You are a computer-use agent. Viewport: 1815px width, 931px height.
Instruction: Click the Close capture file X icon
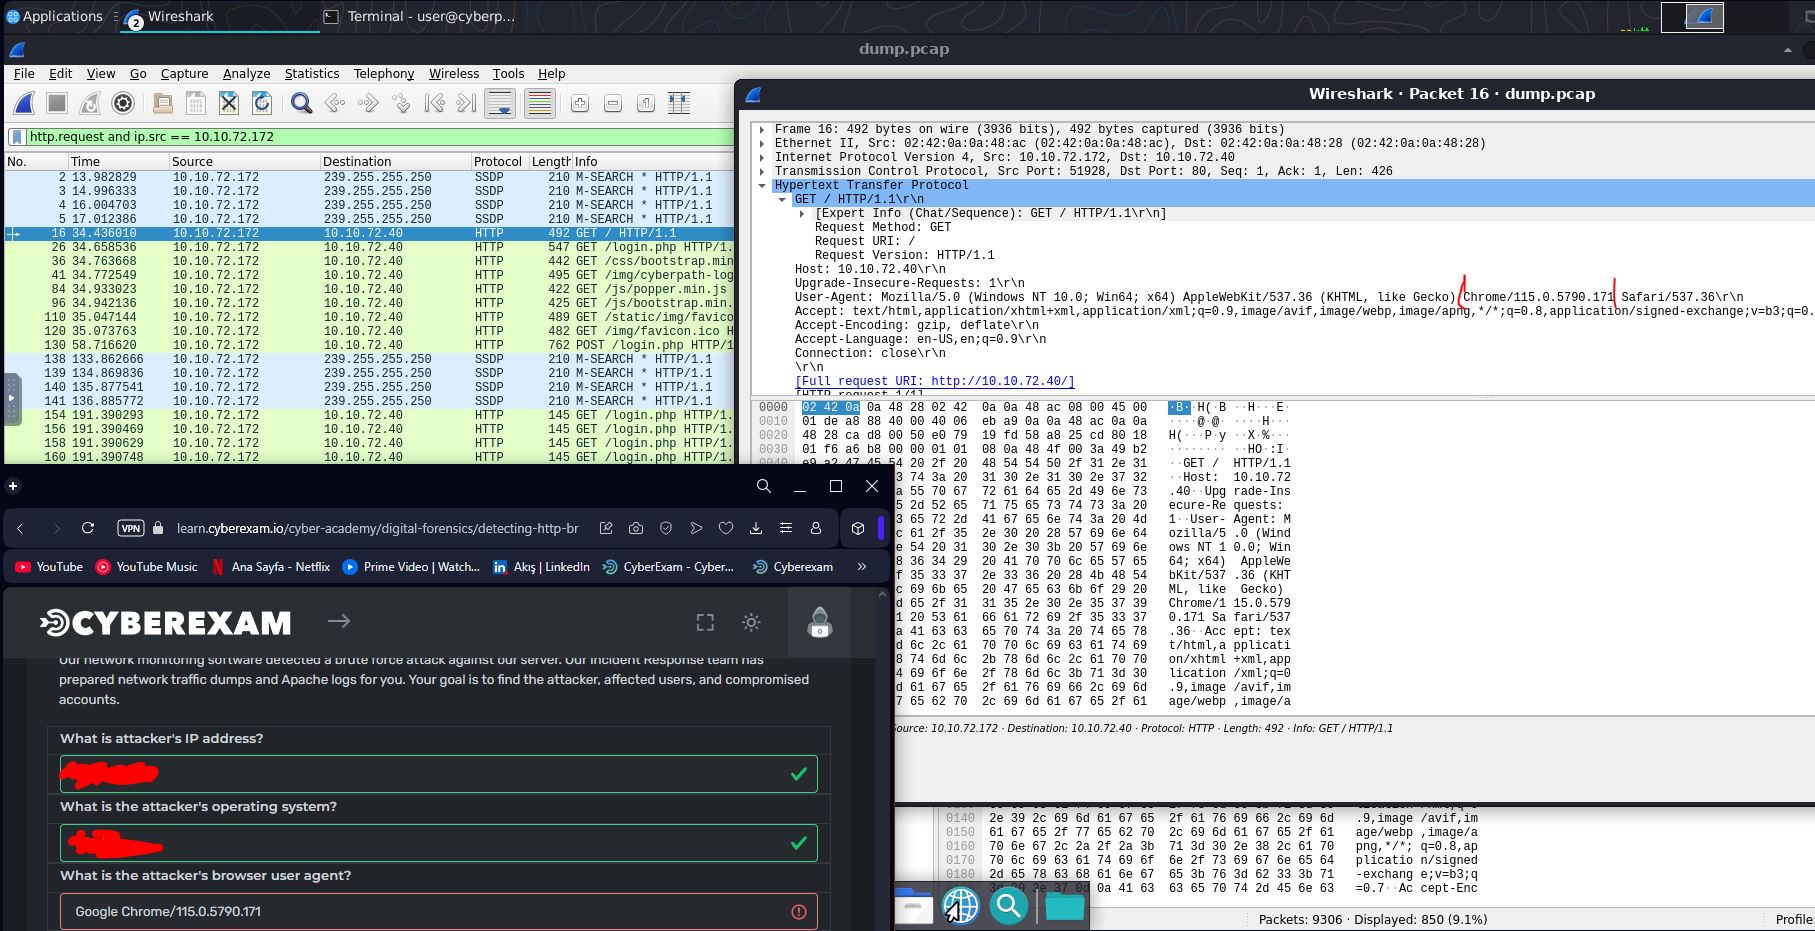[229, 103]
